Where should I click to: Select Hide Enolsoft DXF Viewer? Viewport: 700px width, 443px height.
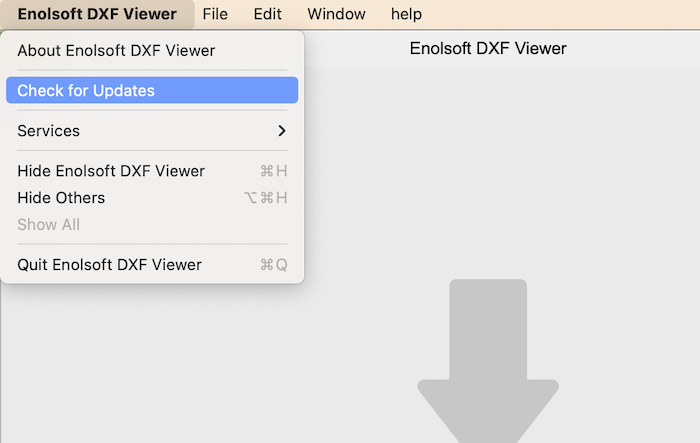tap(111, 171)
